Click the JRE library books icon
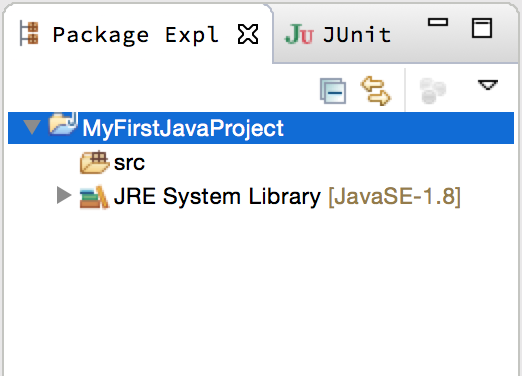 pyautogui.click(x=94, y=197)
